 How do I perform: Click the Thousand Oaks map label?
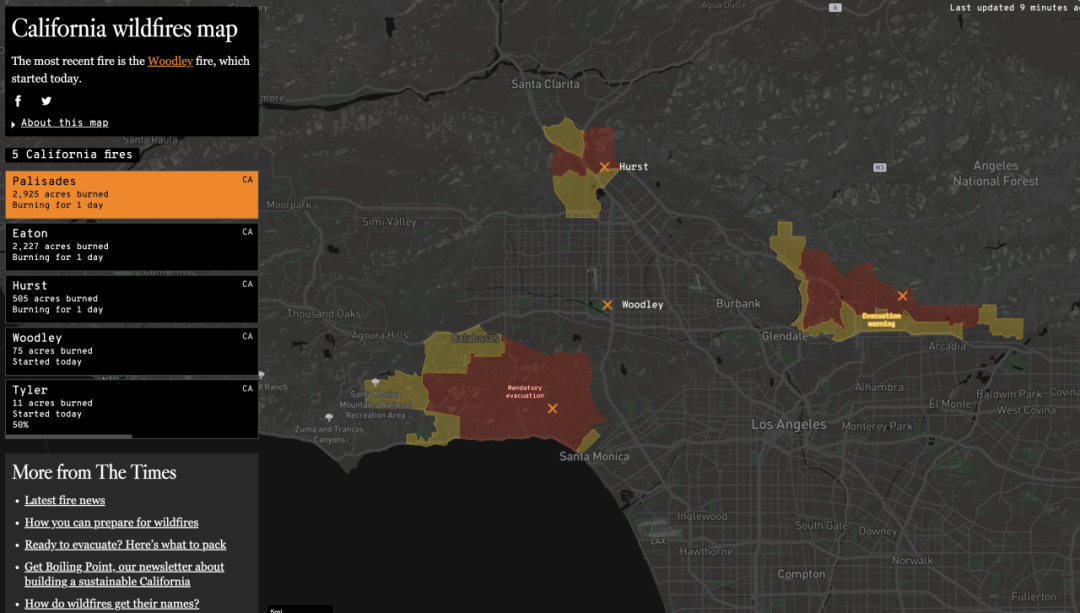(x=324, y=313)
